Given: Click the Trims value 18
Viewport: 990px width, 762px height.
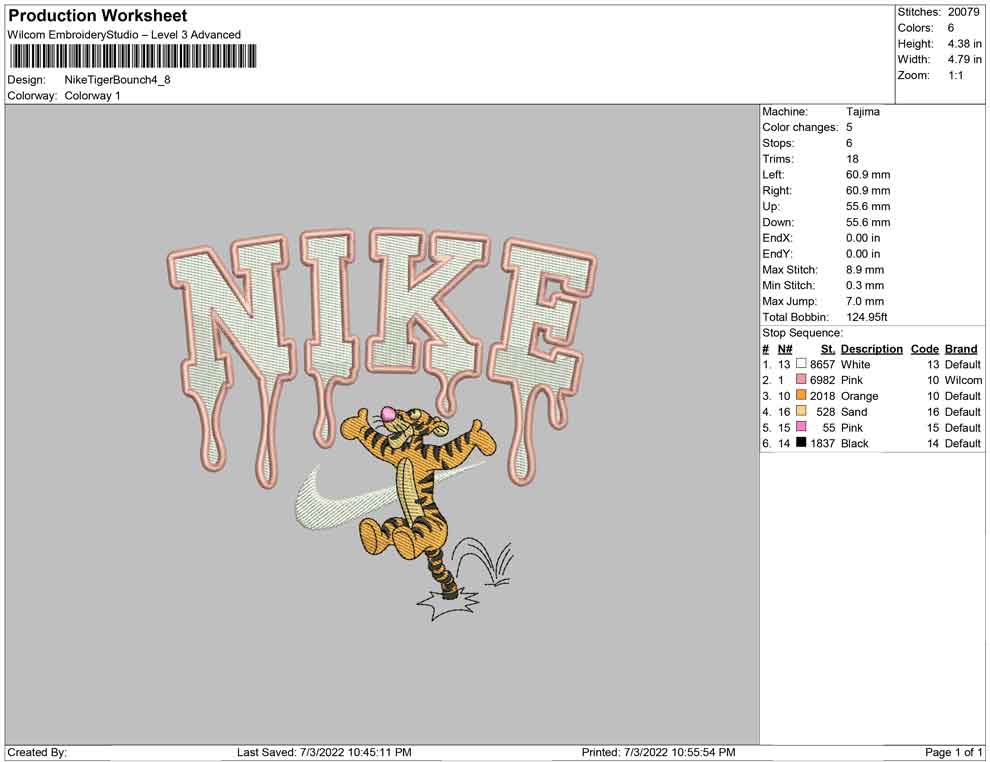Looking at the screenshot, I should click(852, 159).
